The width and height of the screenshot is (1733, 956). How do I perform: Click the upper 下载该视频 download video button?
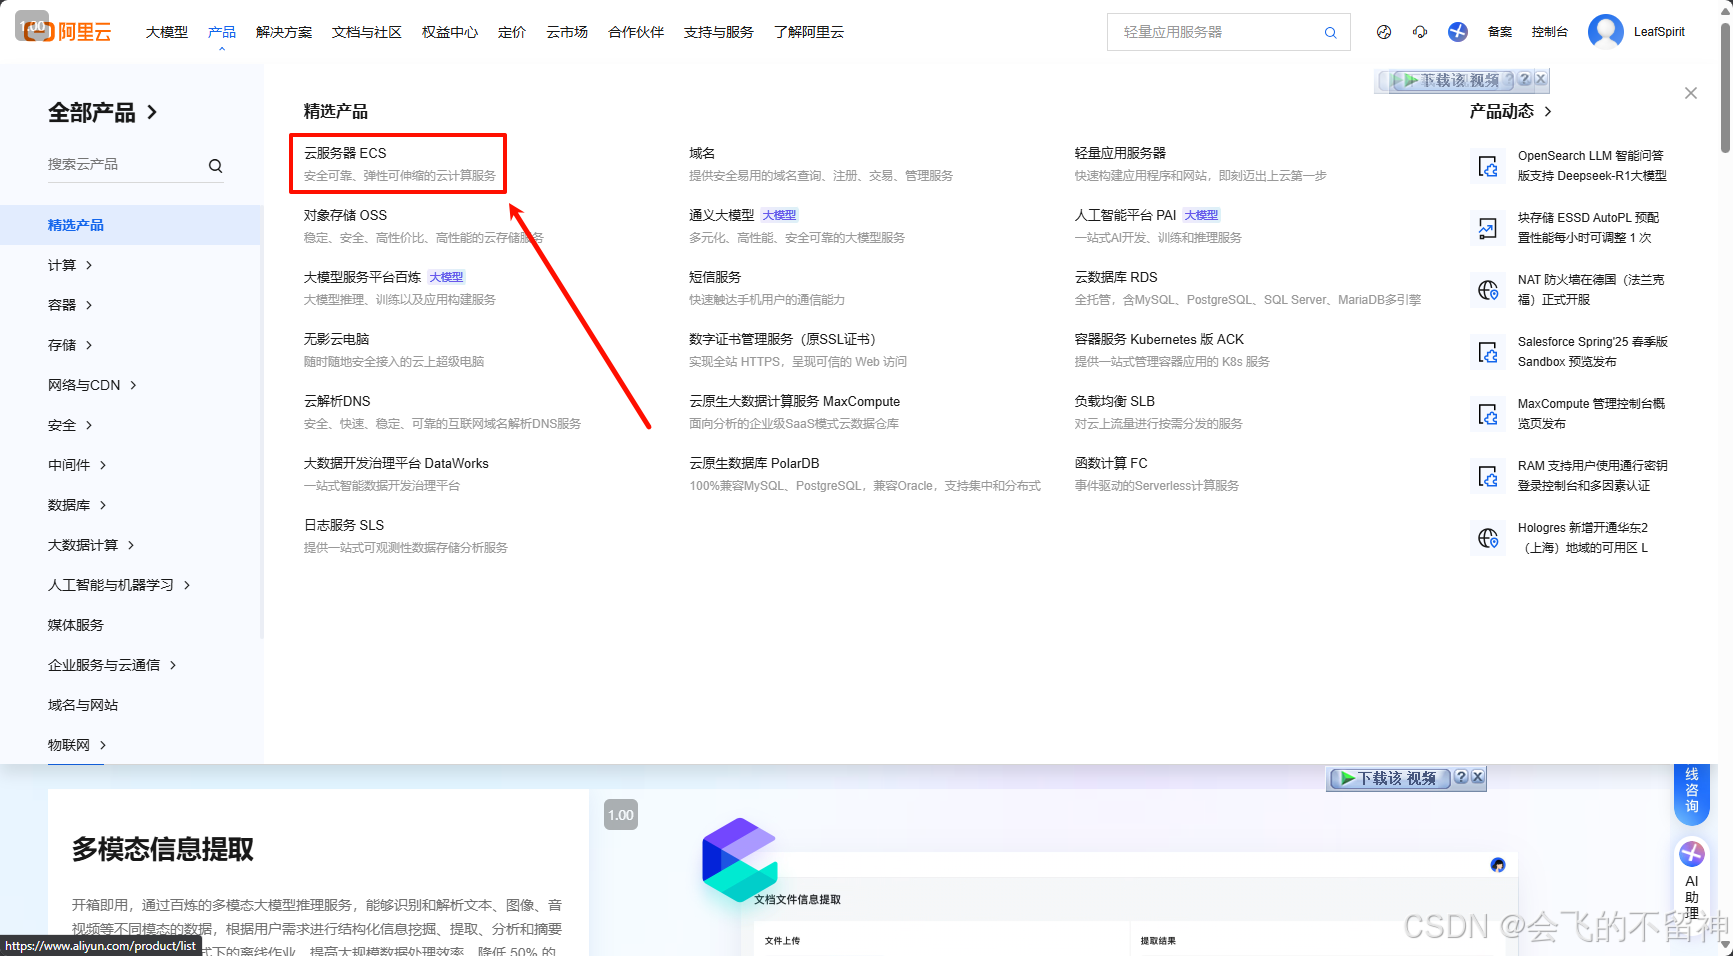[1454, 80]
